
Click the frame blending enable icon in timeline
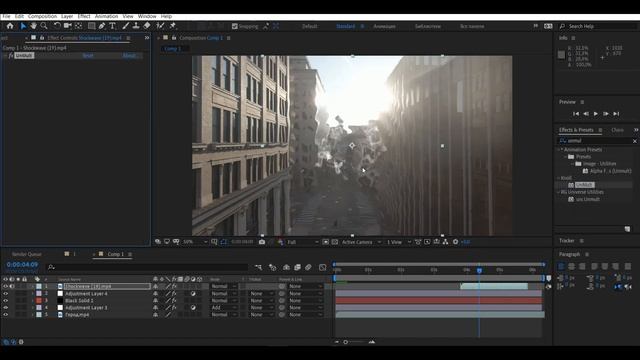(297, 267)
